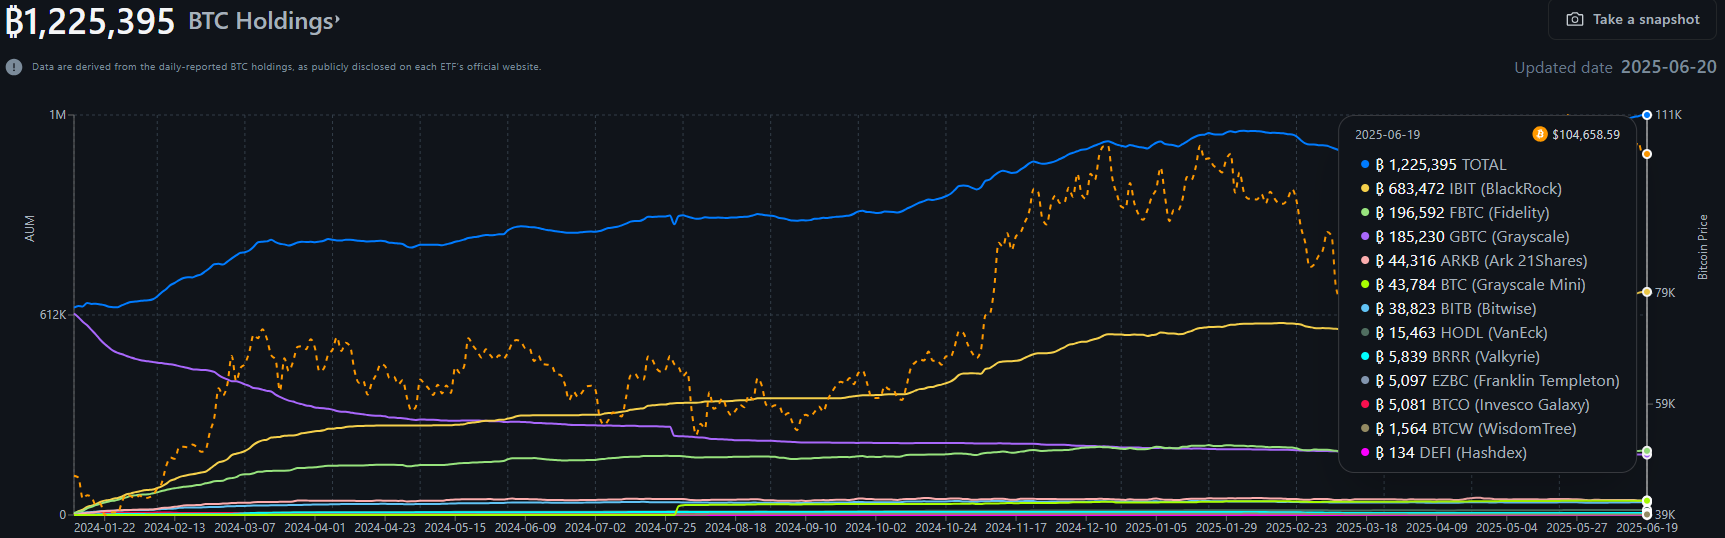1725x538 pixels.
Task: Click the BRRR (Valkyrie) tooltip row
Action: tap(1457, 357)
